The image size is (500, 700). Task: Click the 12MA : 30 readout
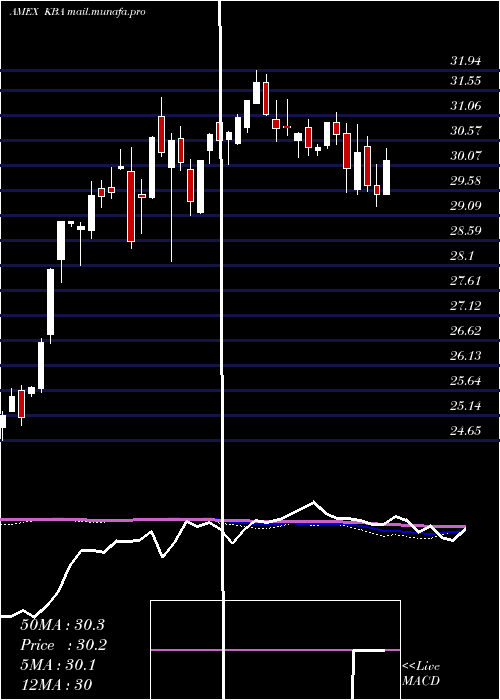click(x=56, y=685)
